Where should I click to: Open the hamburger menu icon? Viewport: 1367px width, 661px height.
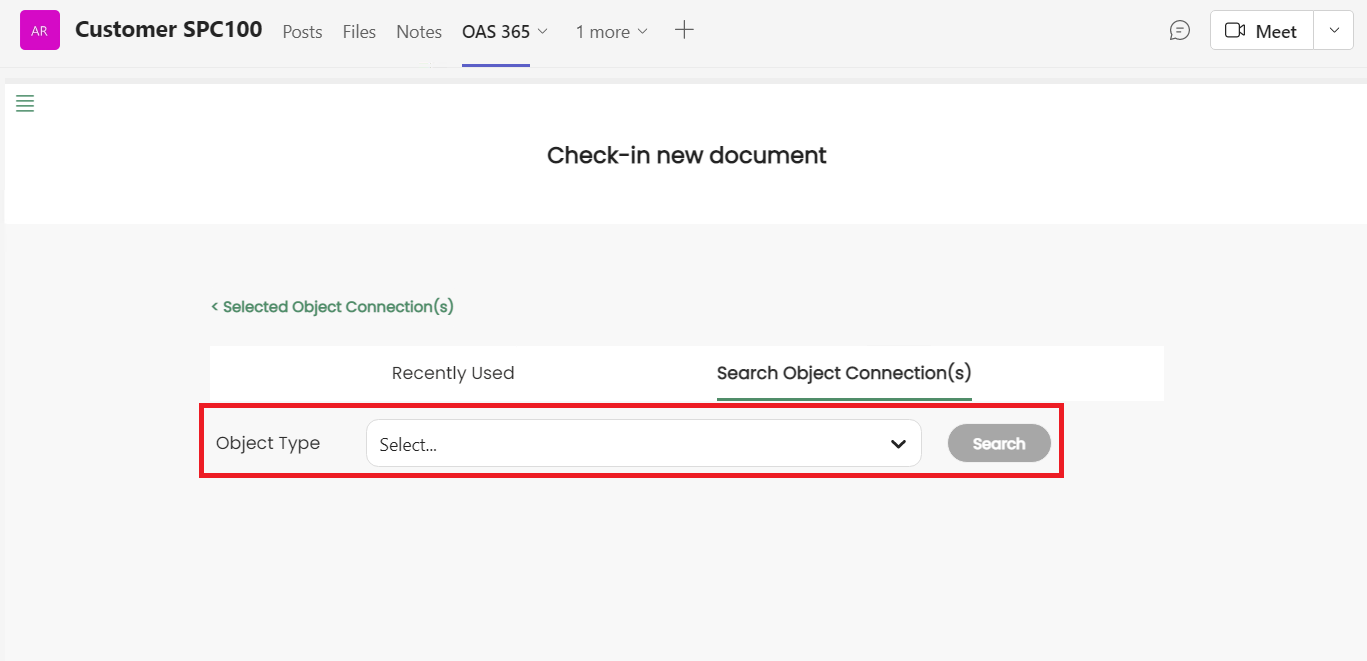25,103
